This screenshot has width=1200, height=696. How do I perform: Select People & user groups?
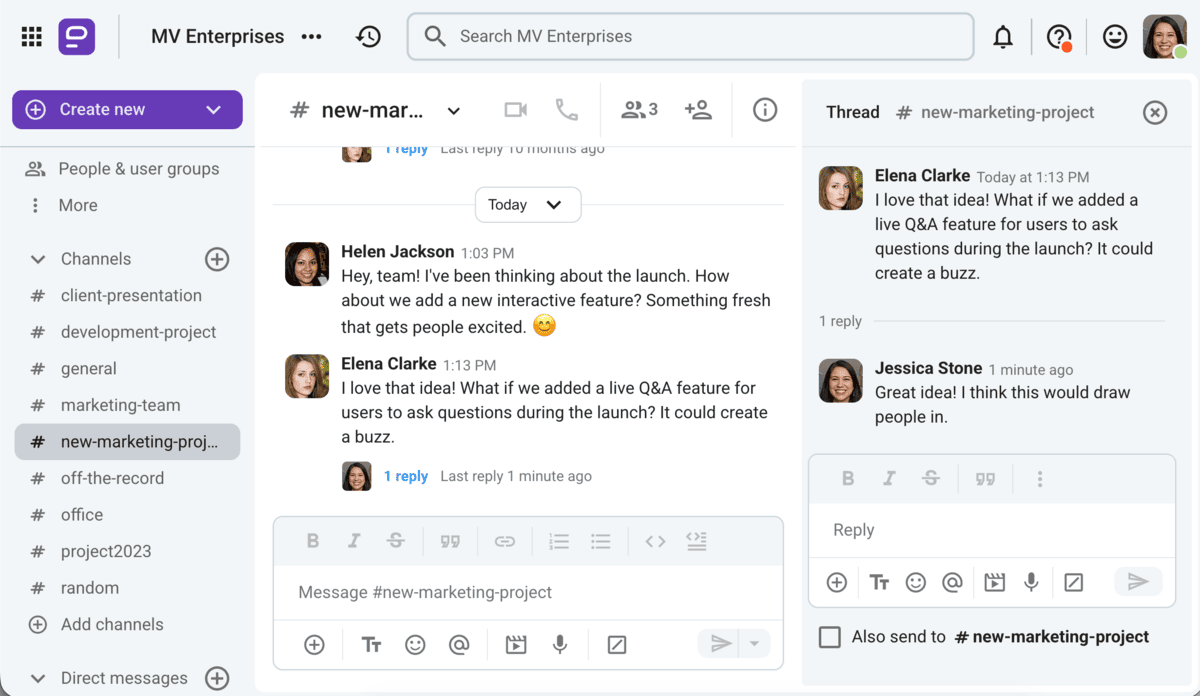138,169
